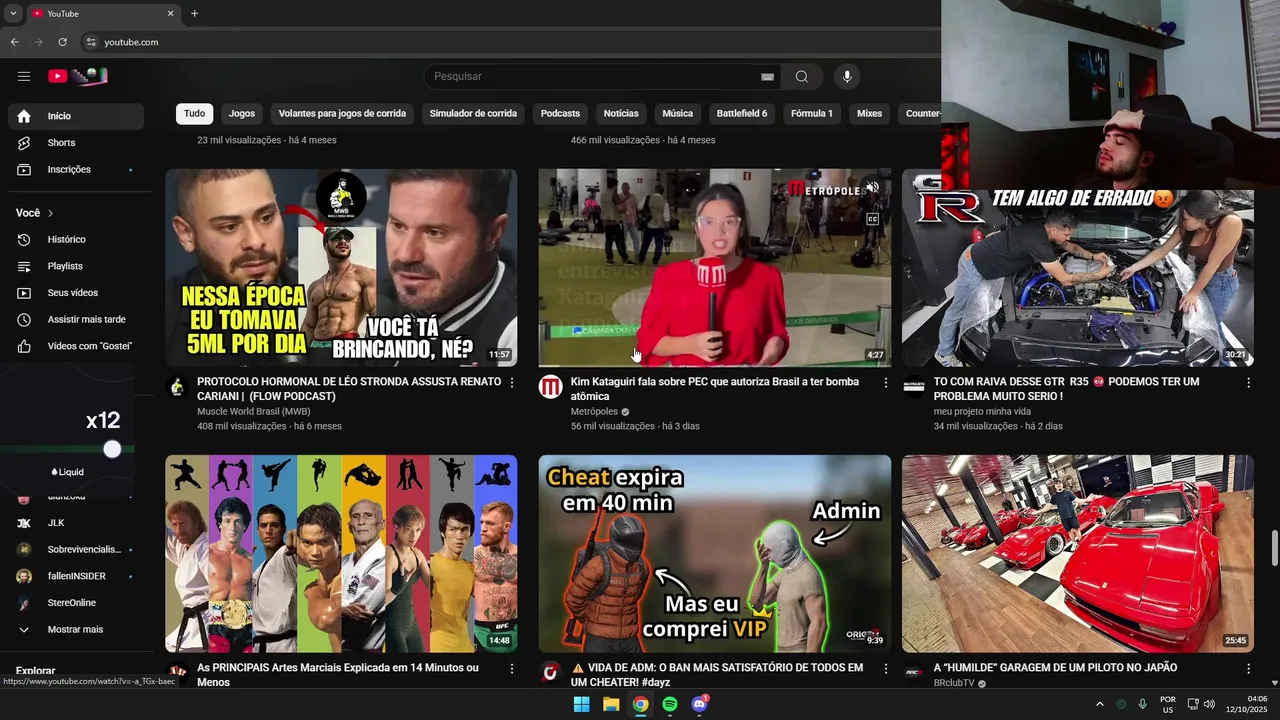Open Discord from the taskbar

[700, 704]
